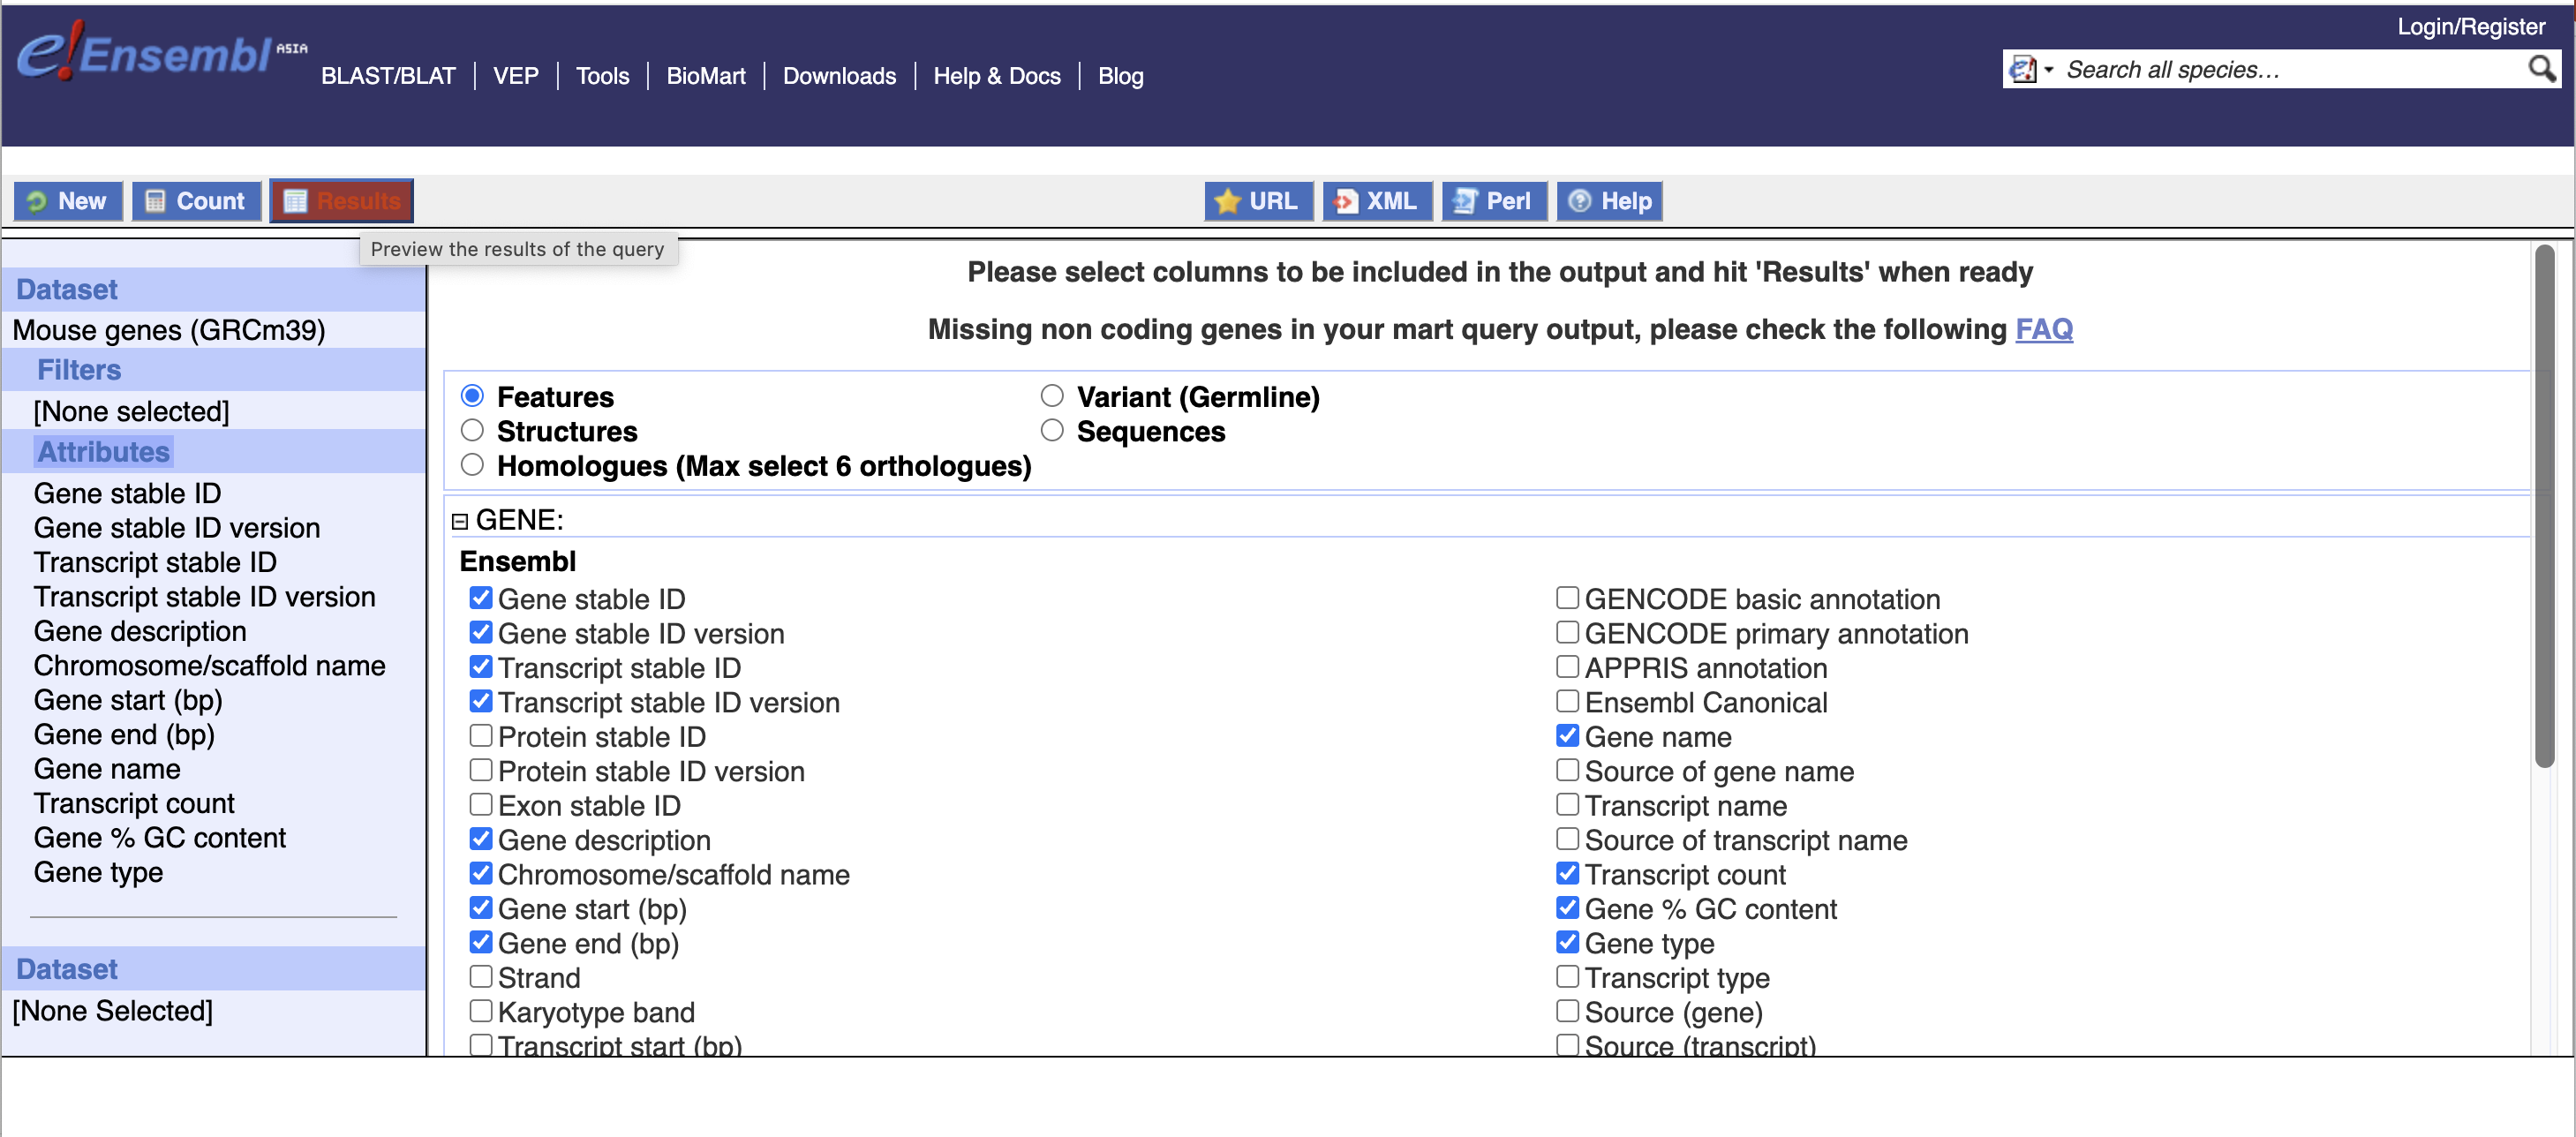The height and width of the screenshot is (1137, 2576).
Task: Check Transcript name checkbox
Action: (1567, 805)
